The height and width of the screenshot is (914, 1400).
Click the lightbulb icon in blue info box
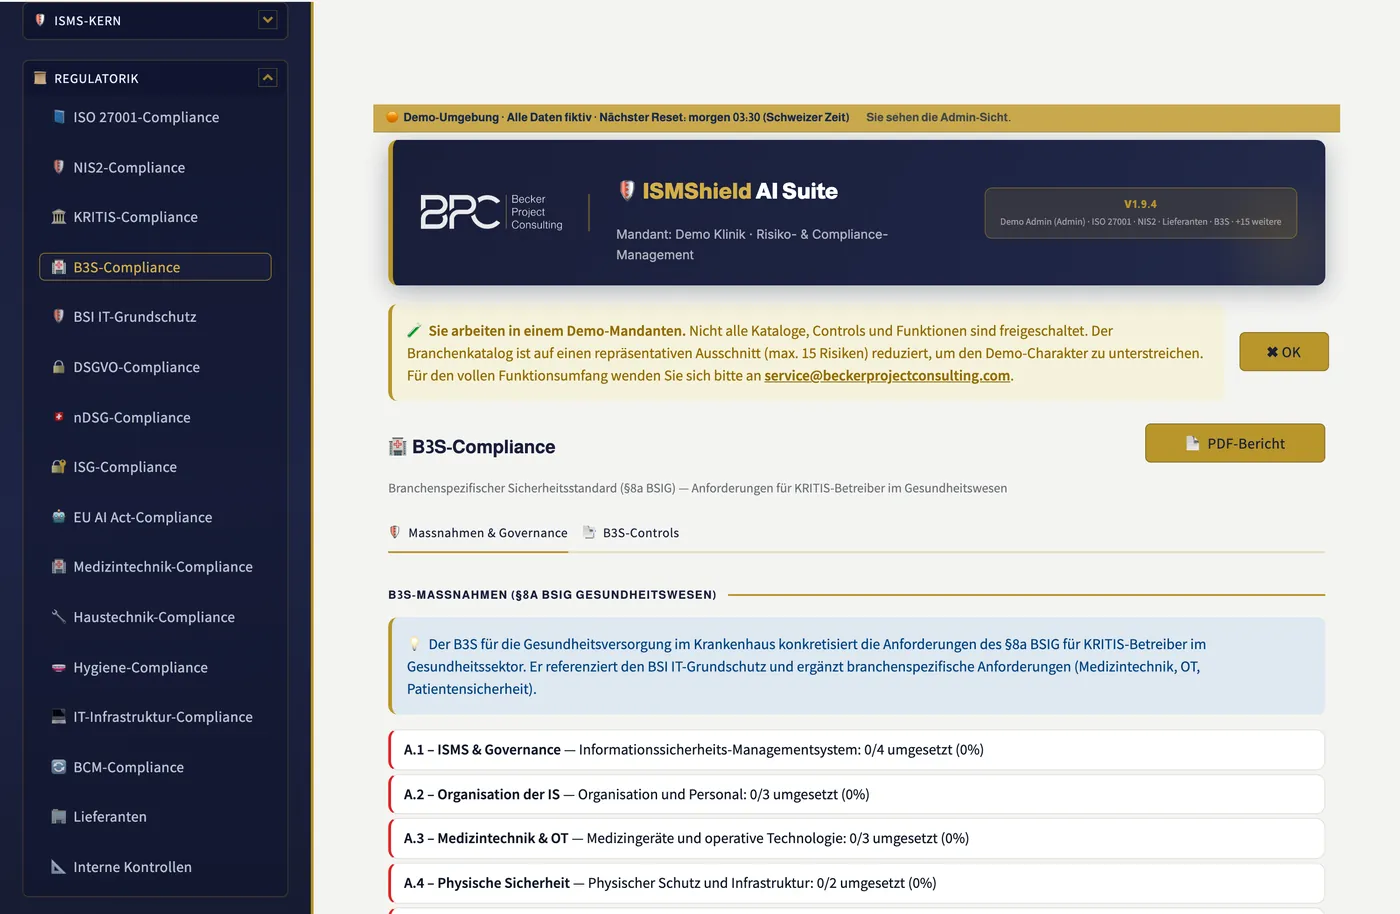(x=414, y=644)
